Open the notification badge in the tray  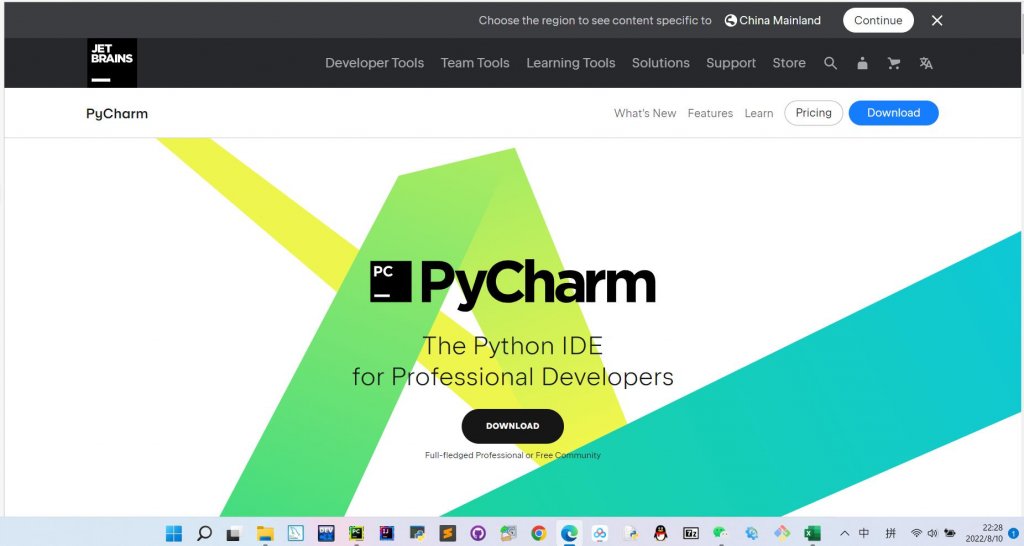(x=1013, y=534)
